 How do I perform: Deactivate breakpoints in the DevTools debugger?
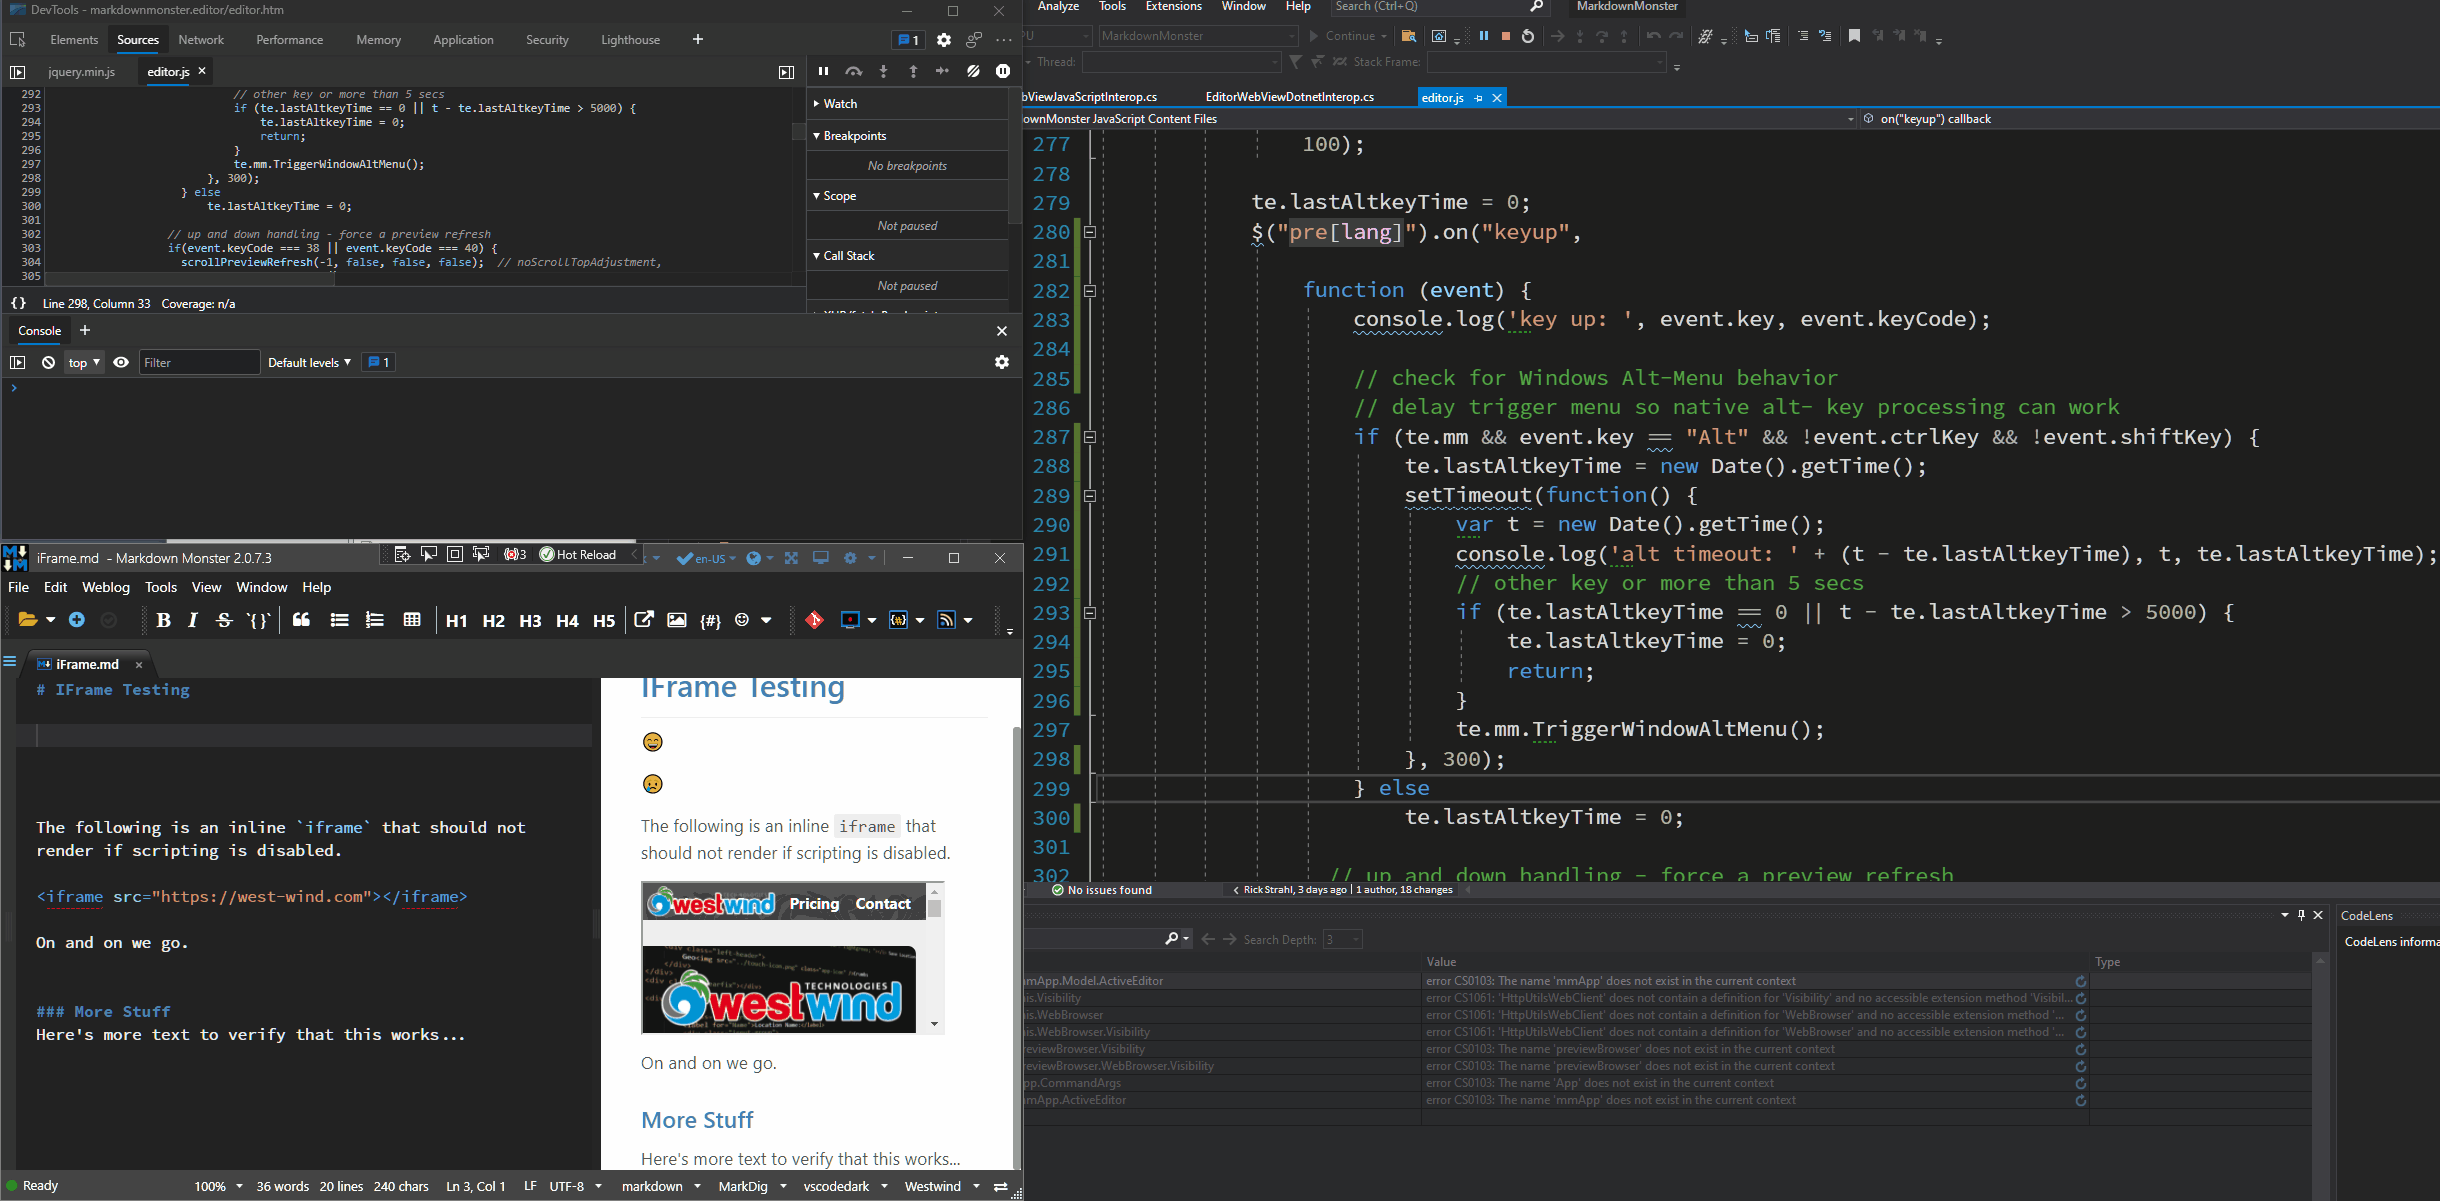972,71
